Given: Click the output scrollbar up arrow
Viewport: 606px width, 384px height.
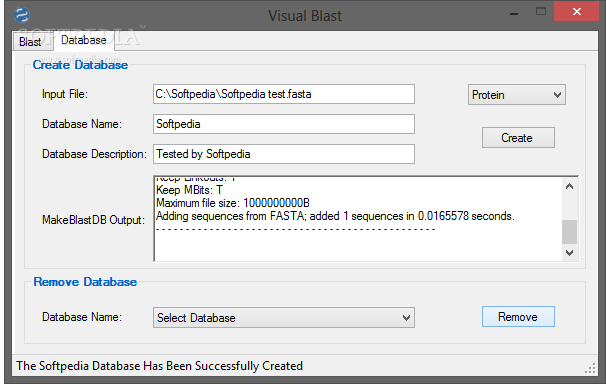Looking at the screenshot, I should pyautogui.click(x=569, y=187).
